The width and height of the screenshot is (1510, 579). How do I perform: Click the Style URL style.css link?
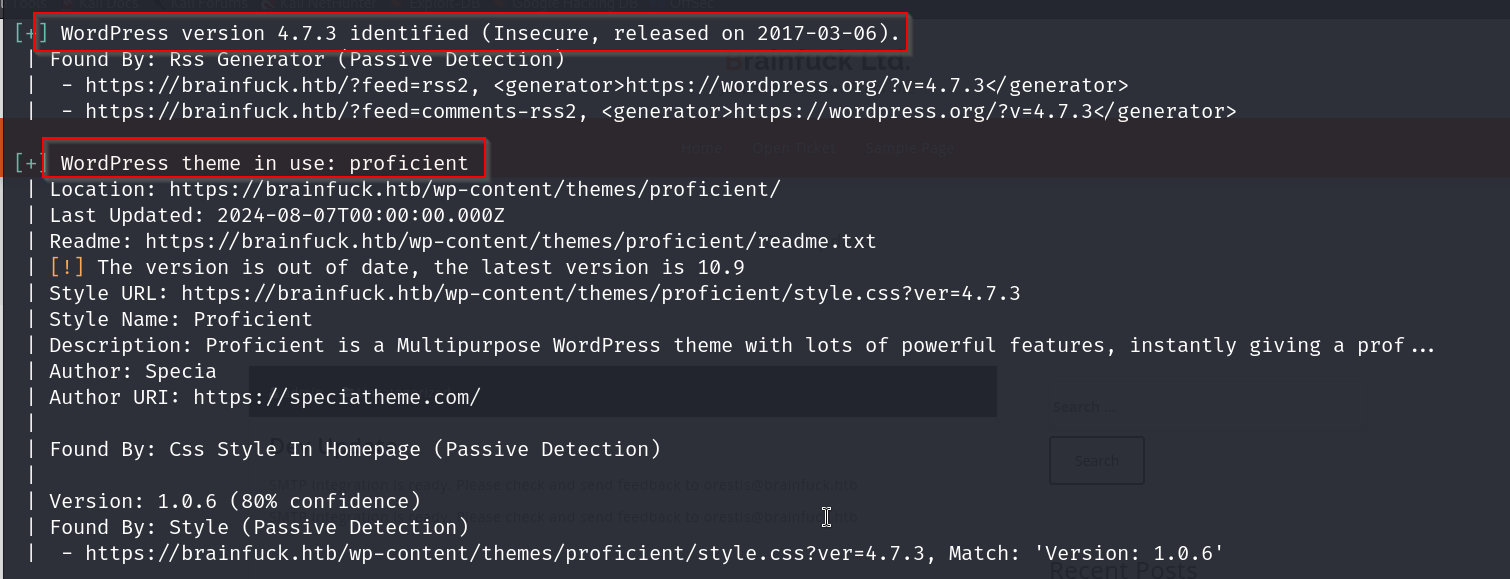click(600, 293)
